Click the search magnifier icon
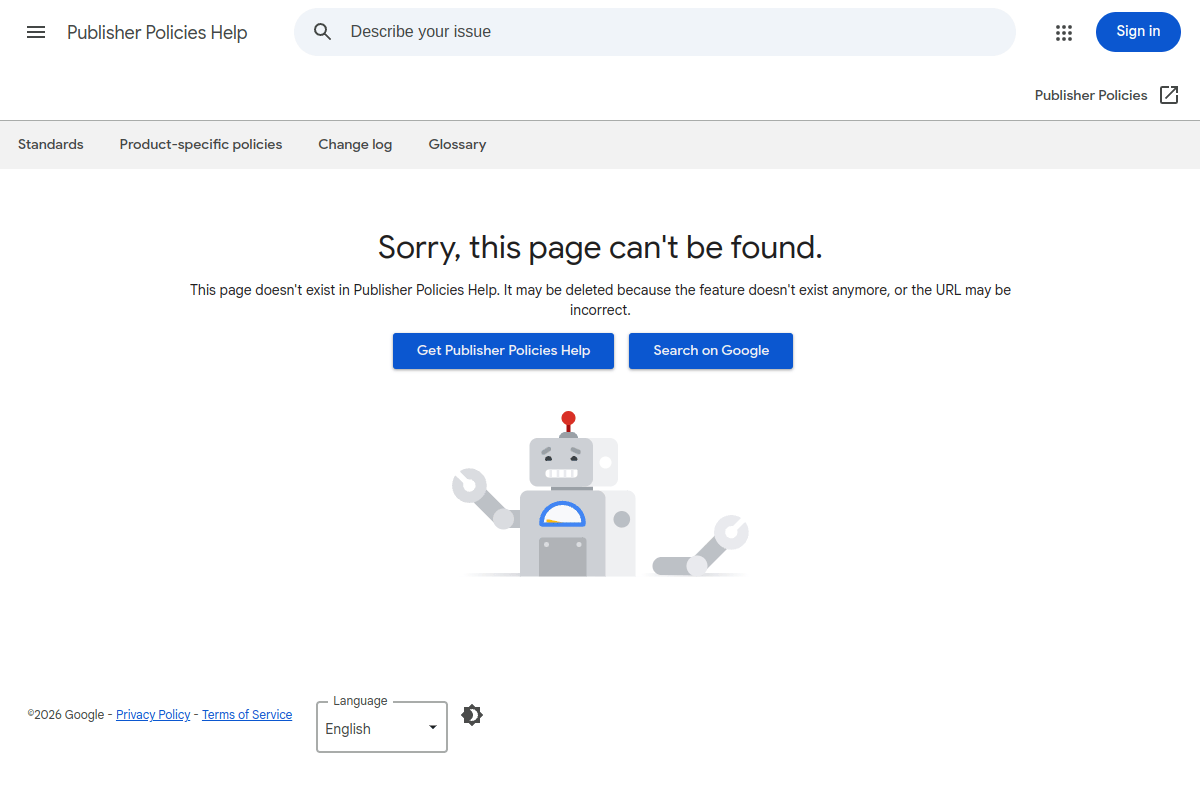This screenshot has width=1200, height=800. (322, 31)
